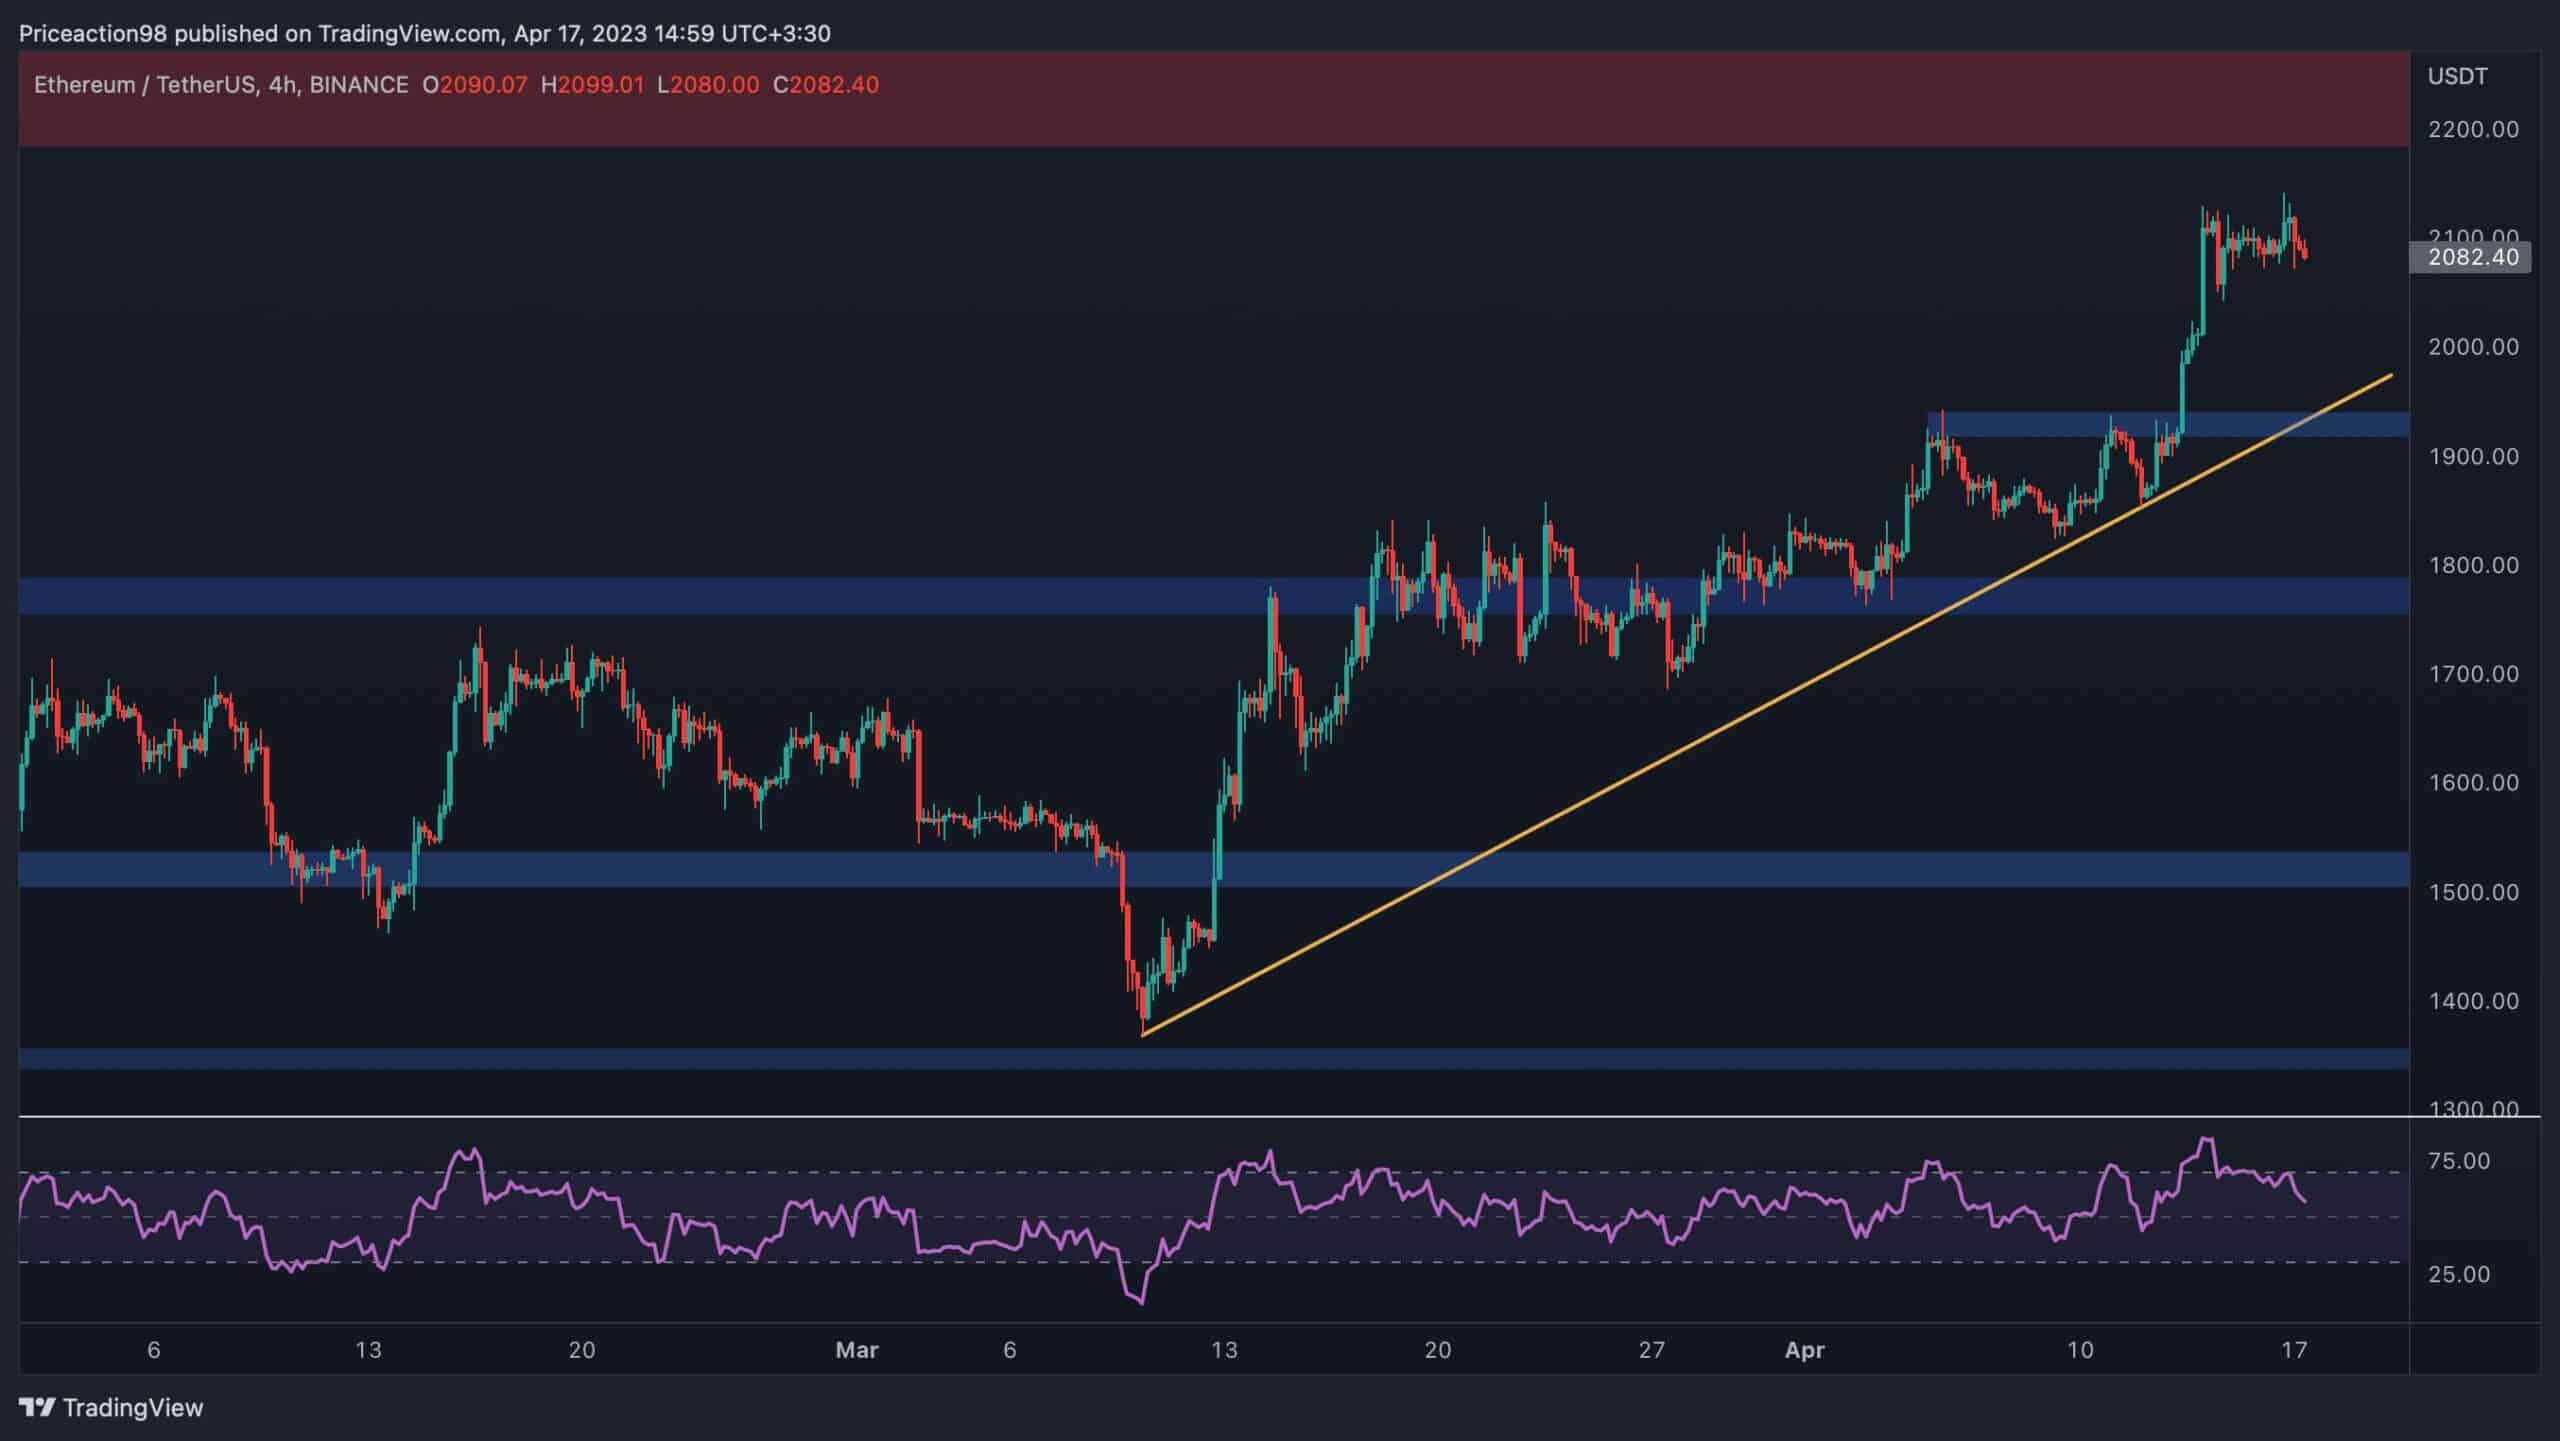The width and height of the screenshot is (2560, 1441).
Task: Click the USDT currency label
Action: (x=2457, y=77)
